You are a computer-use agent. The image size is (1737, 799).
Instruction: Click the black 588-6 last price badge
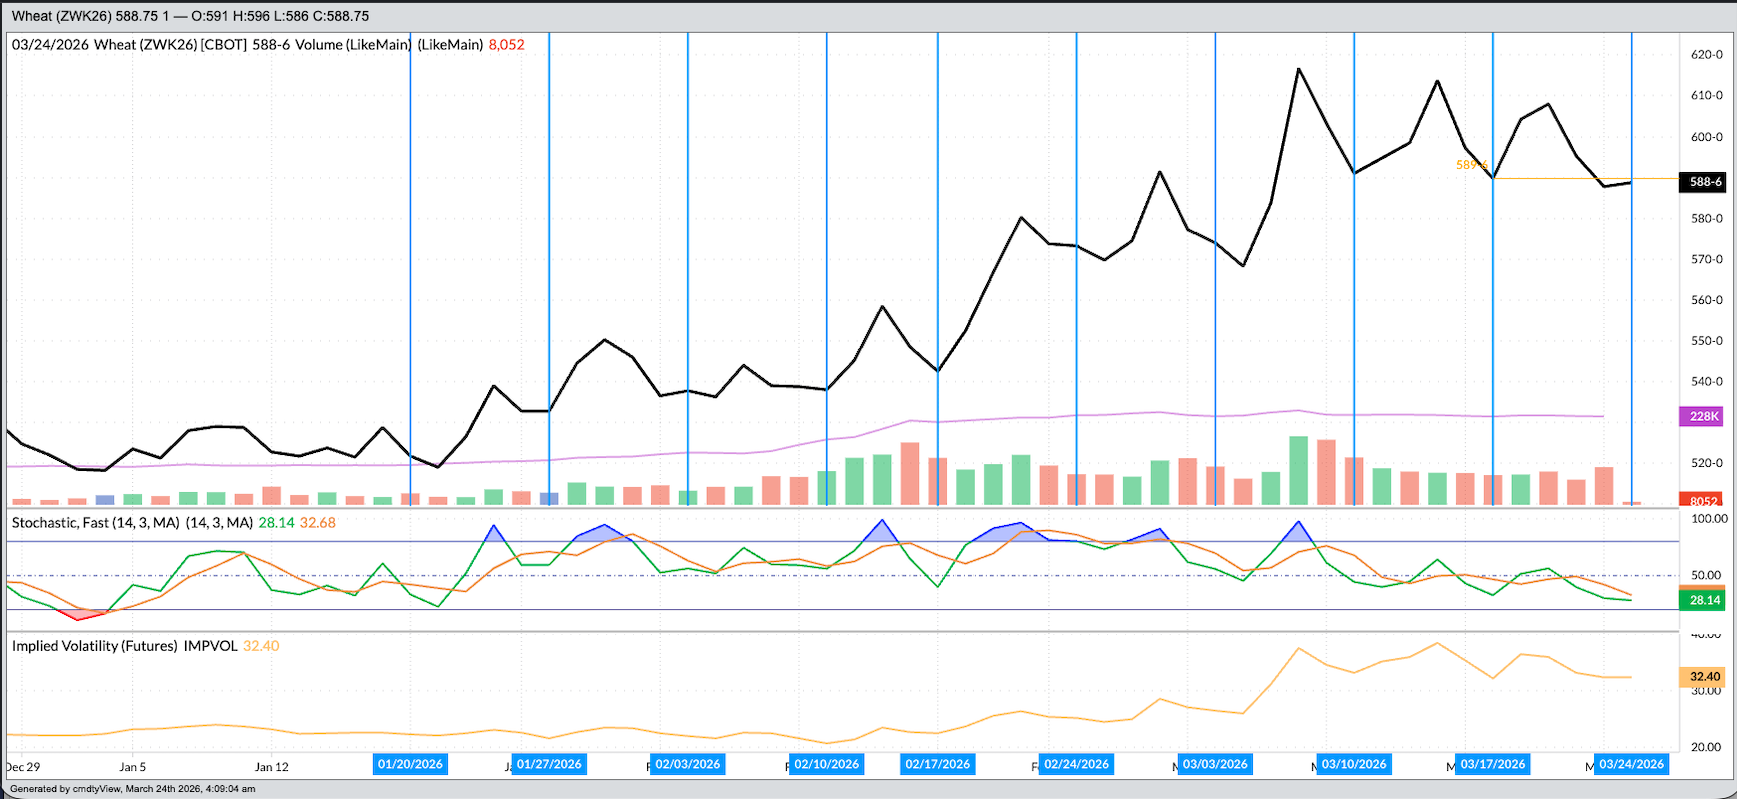(1705, 182)
